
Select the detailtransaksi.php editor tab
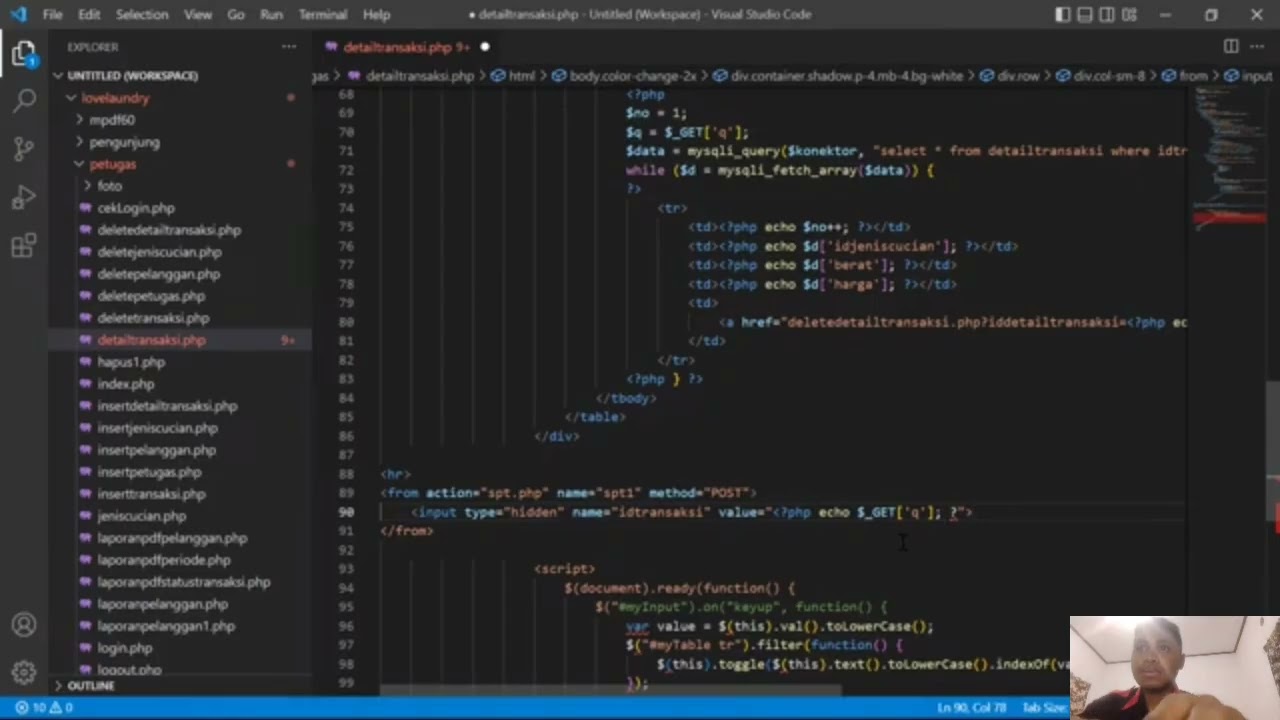click(x=398, y=47)
